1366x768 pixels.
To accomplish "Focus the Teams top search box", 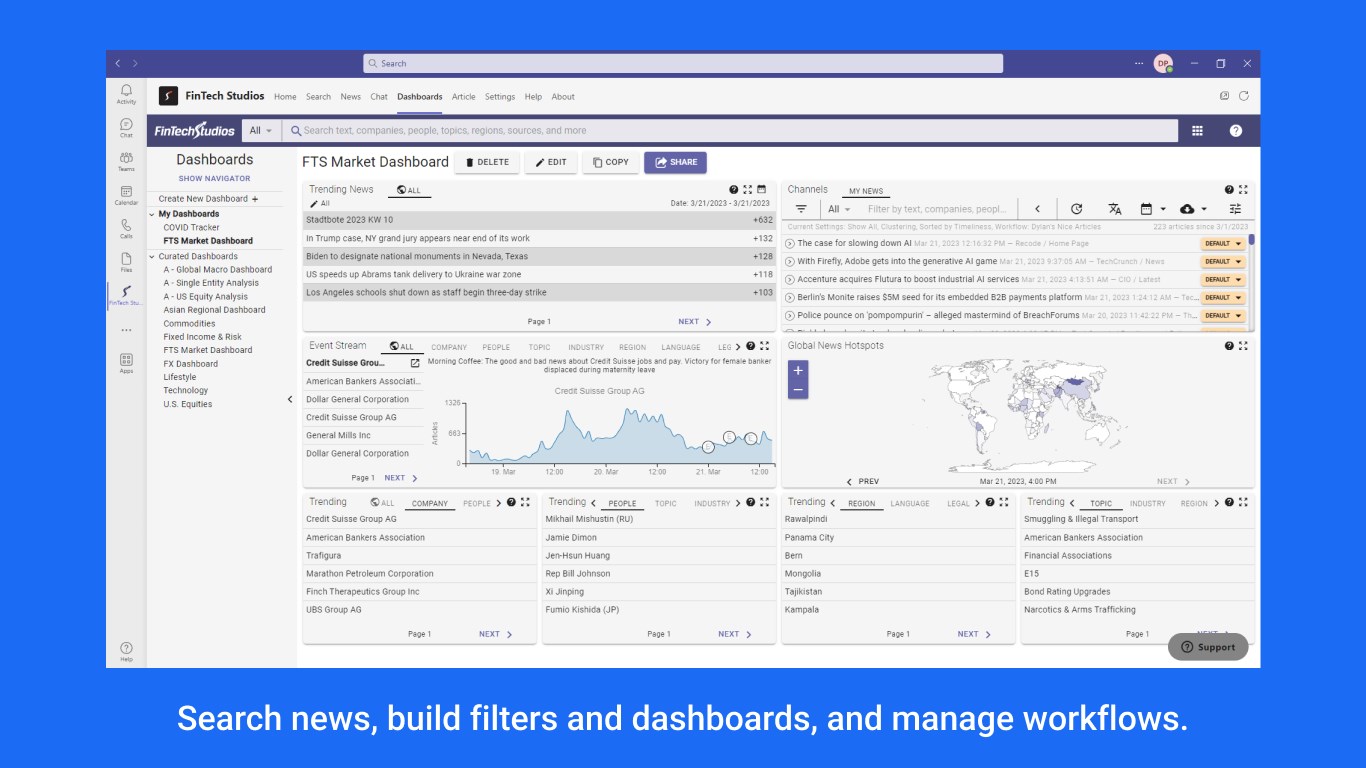I will [683, 63].
